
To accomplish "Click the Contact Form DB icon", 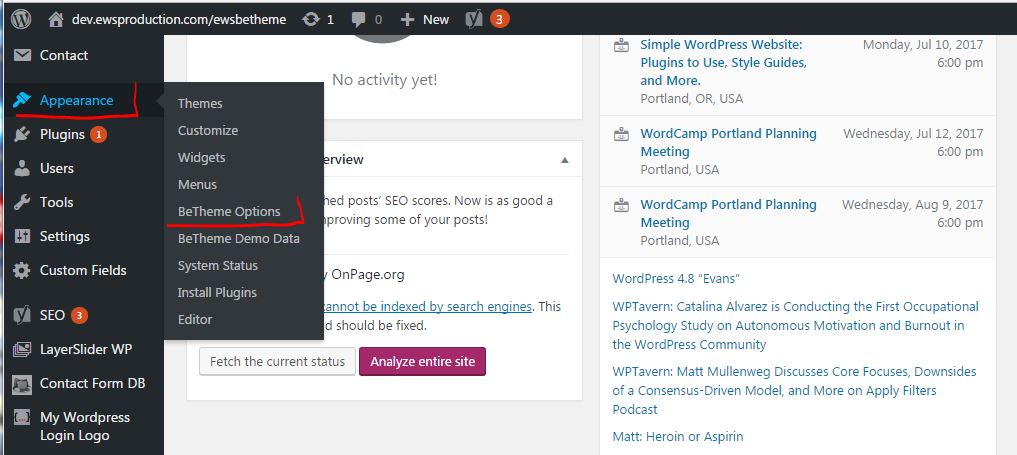I will point(22,384).
